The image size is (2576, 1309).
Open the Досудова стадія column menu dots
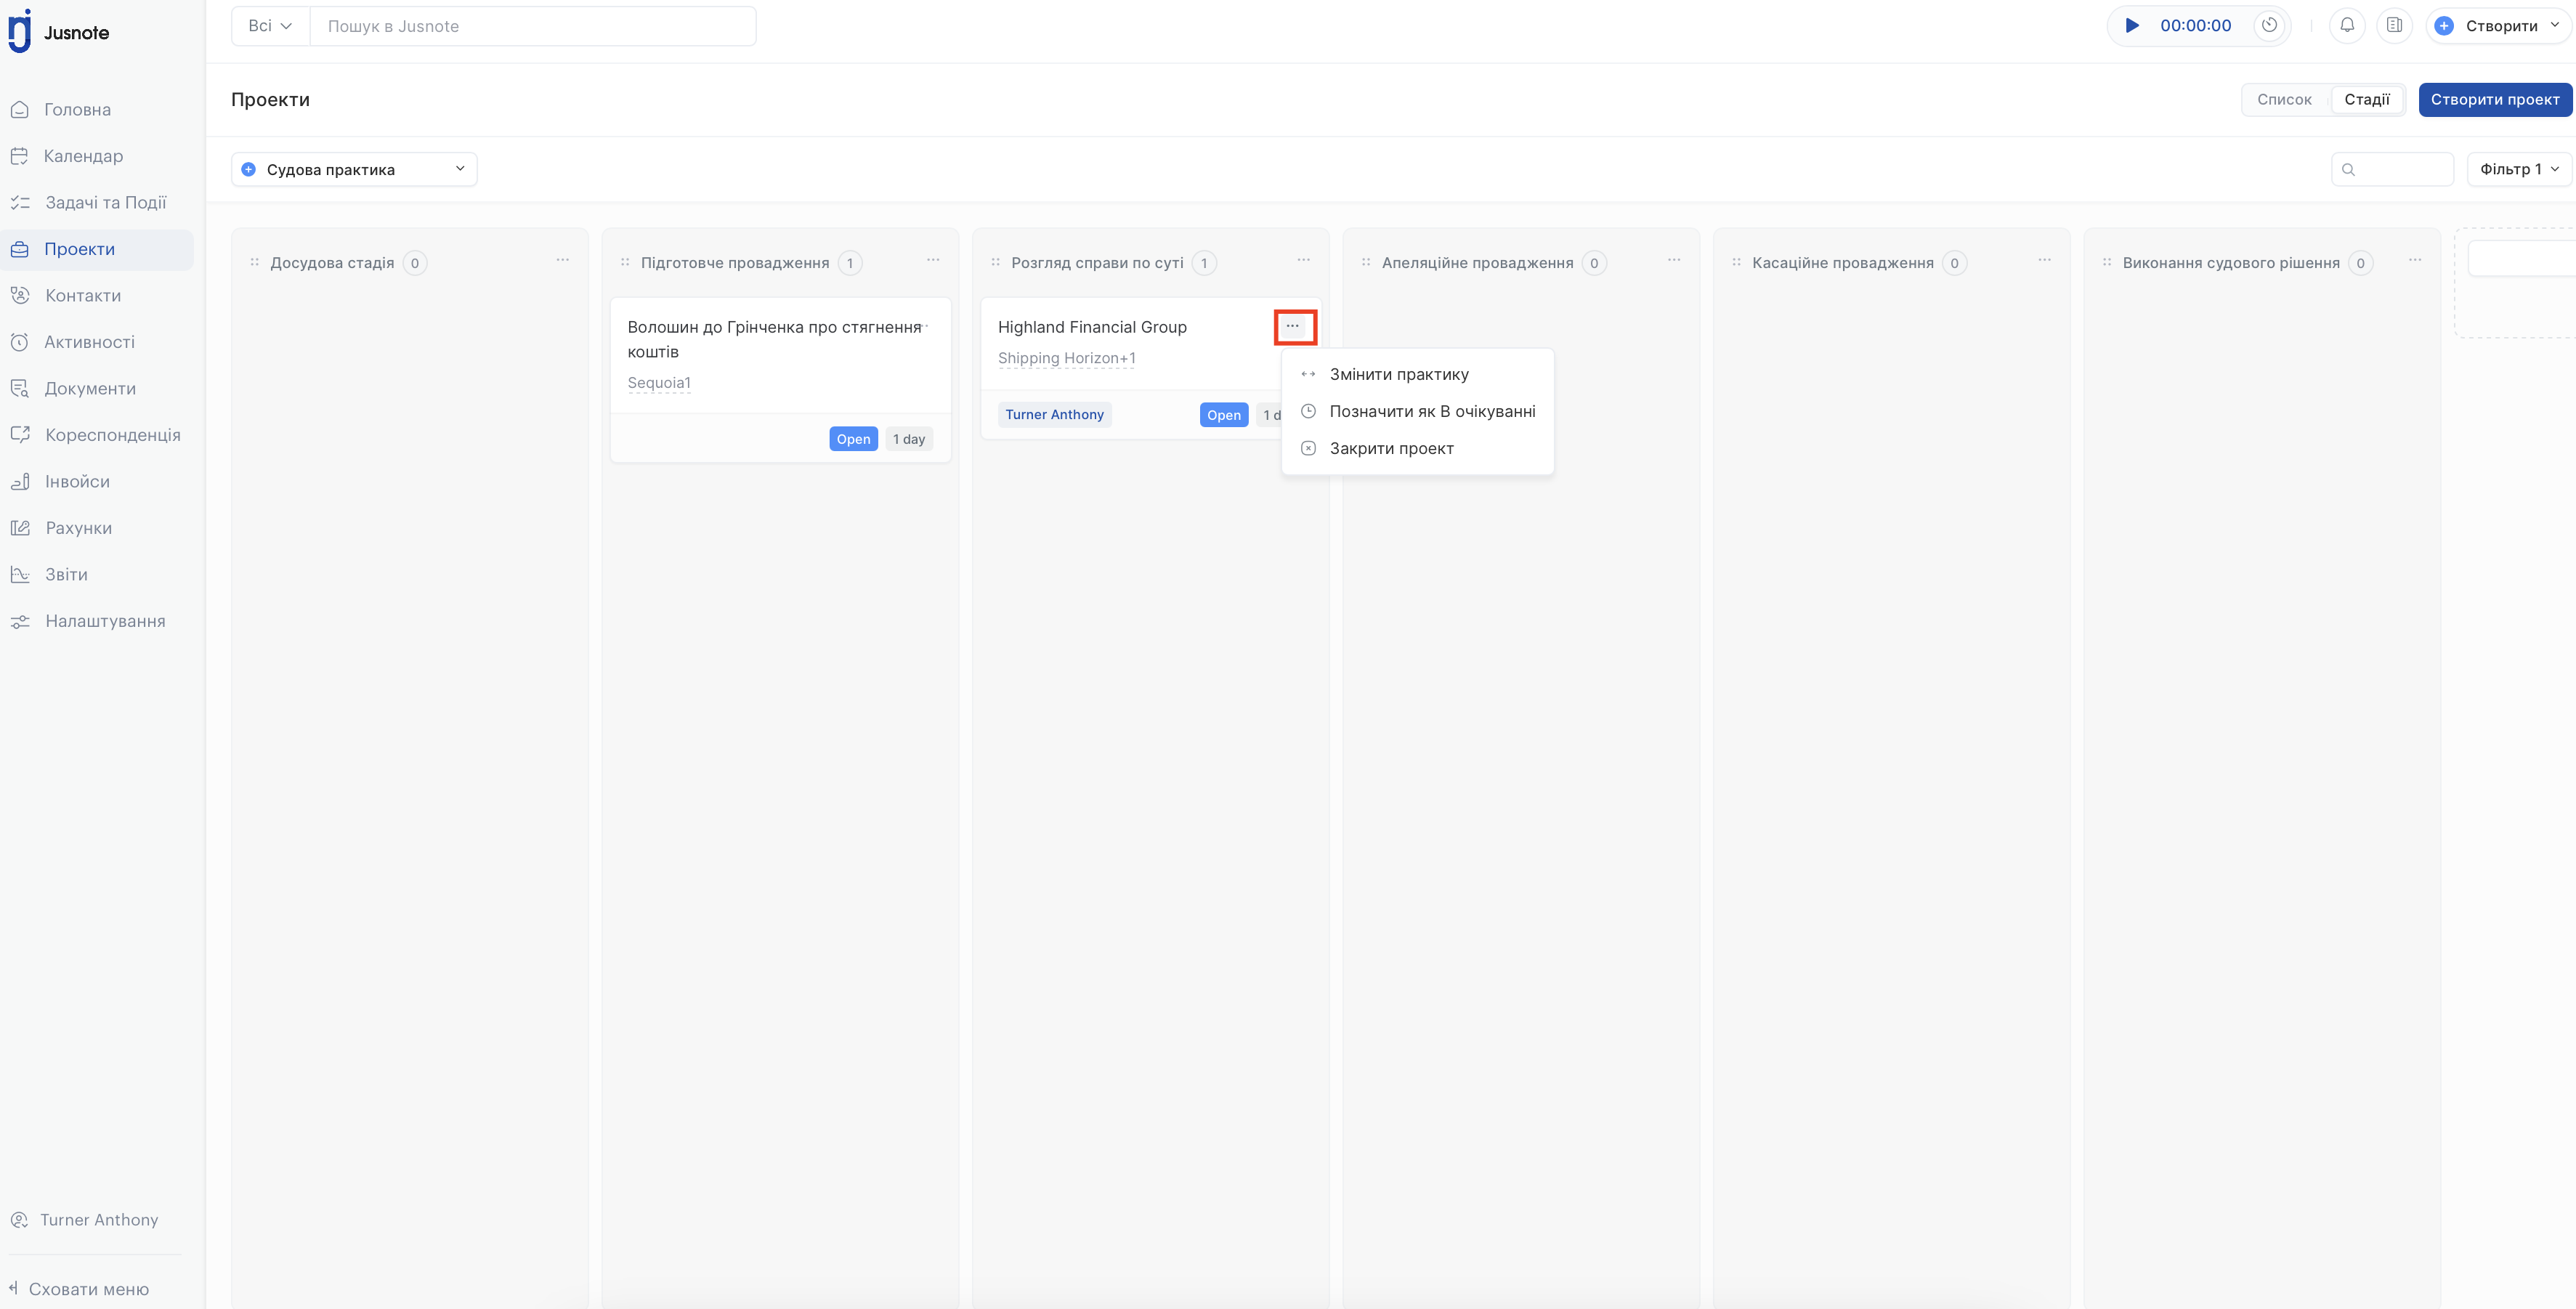pyautogui.click(x=563, y=260)
